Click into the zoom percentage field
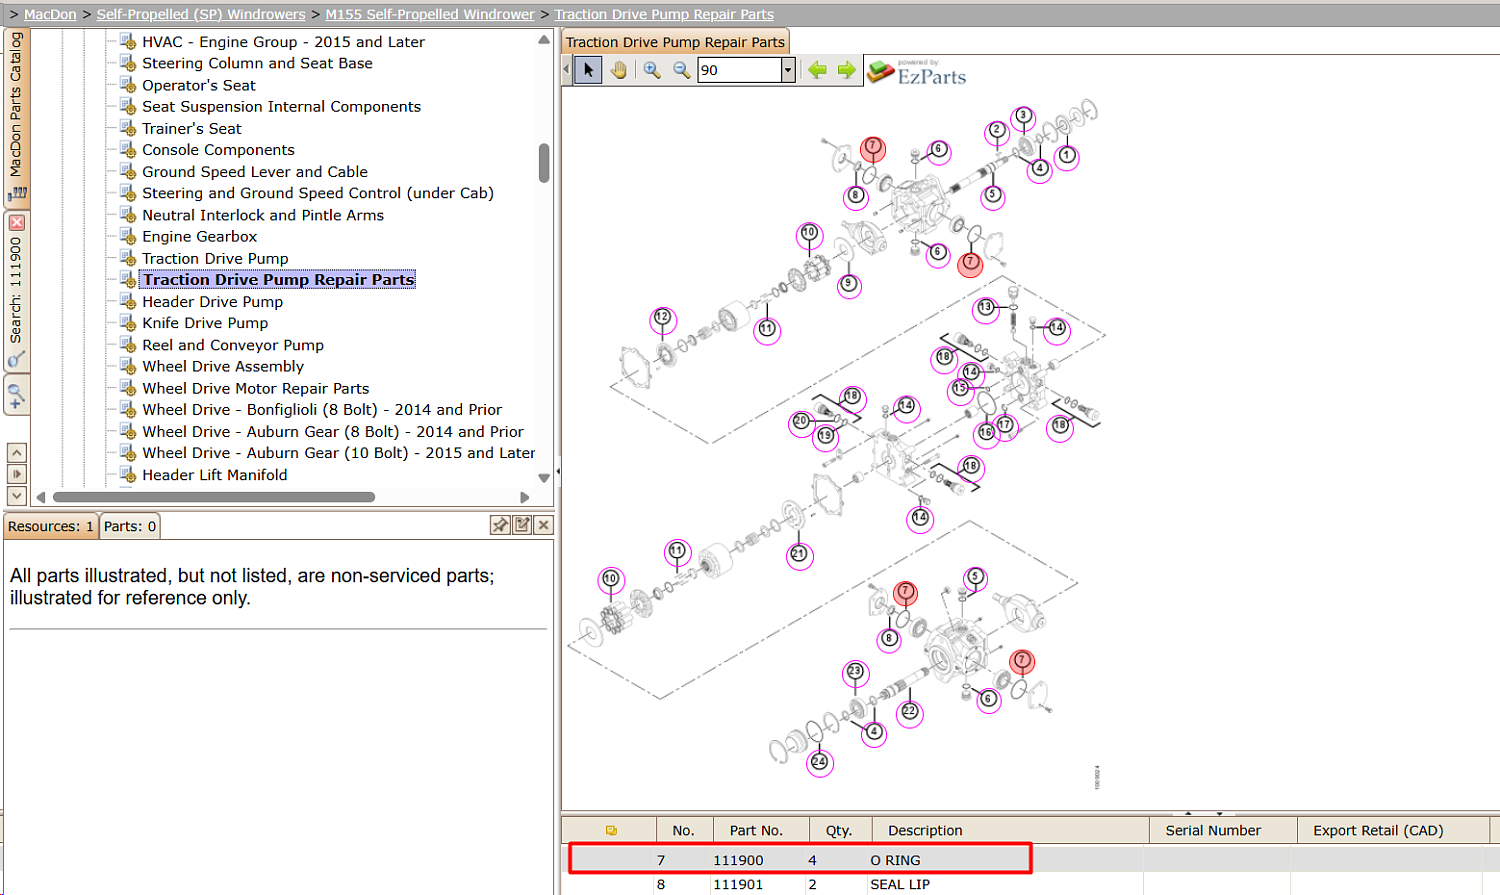Image resolution: width=1500 pixels, height=895 pixels. 740,70
